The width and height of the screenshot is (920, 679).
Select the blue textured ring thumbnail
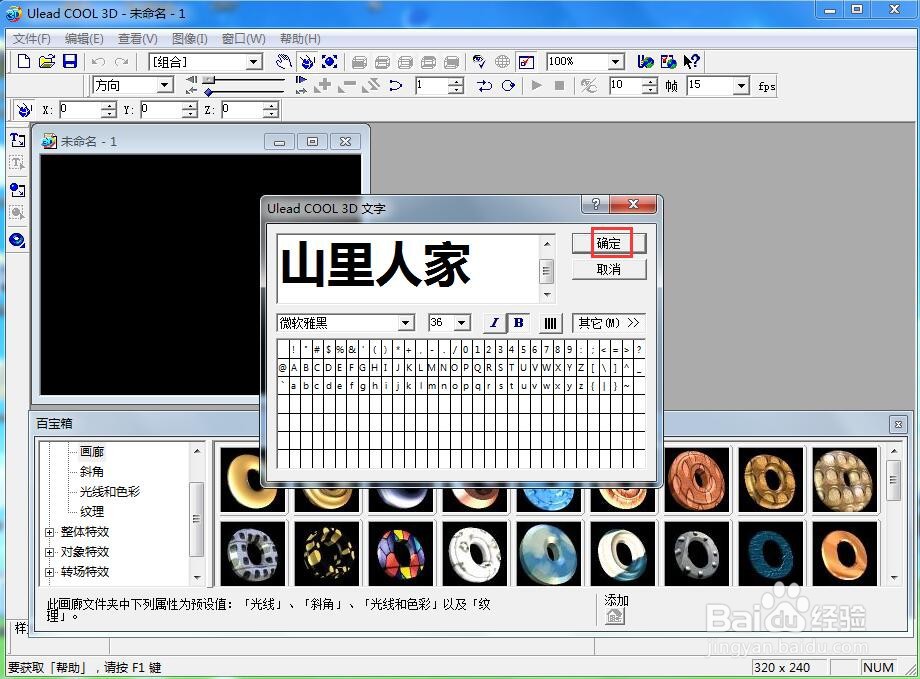tap(770, 553)
